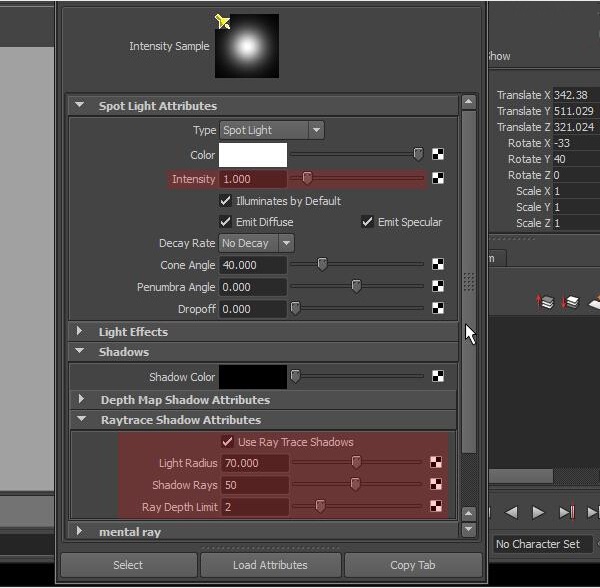
Task: Collapse Raytrace Shadow Attributes section
Action: pyautogui.click(x=82, y=419)
